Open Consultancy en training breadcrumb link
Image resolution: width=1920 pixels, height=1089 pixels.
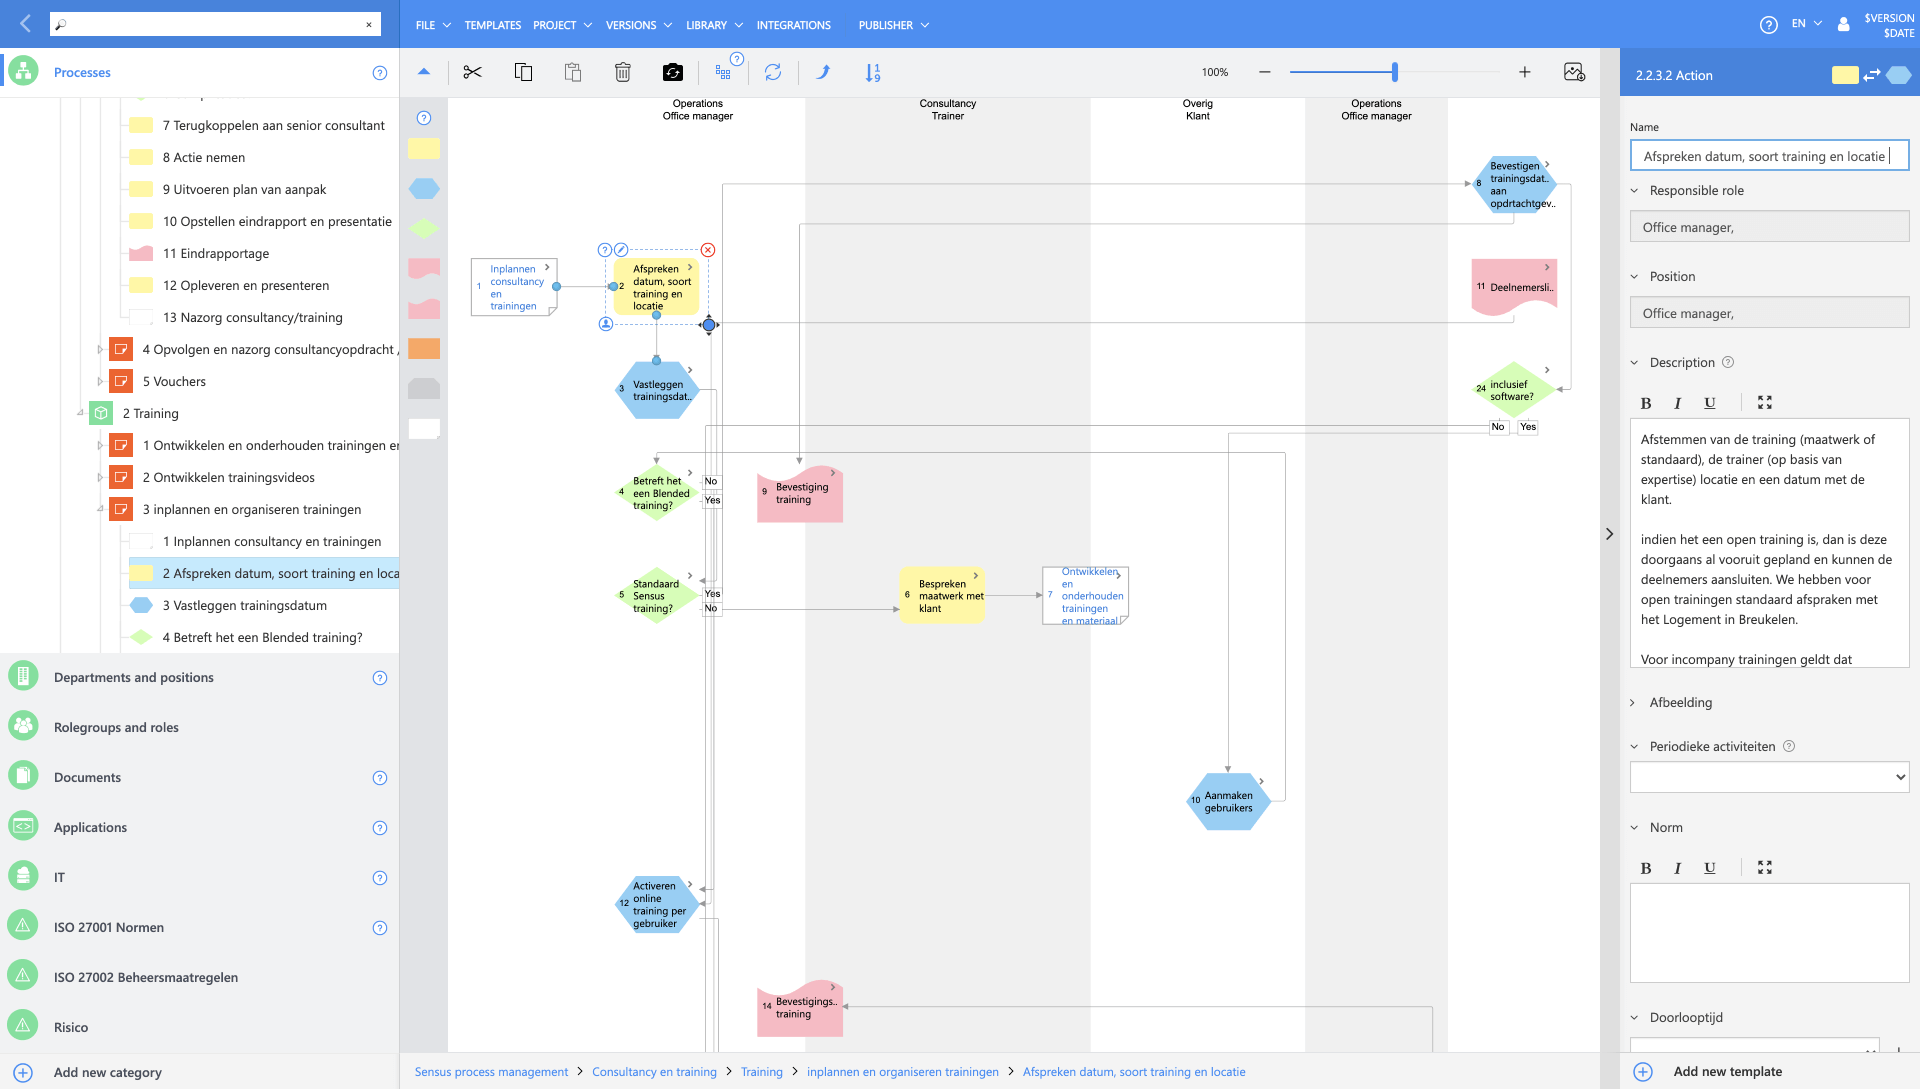click(654, 1071)
